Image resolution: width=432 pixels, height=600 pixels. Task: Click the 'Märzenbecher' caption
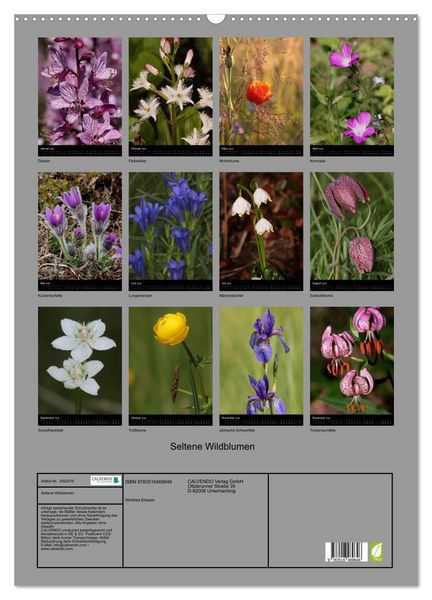click(231, 296)
